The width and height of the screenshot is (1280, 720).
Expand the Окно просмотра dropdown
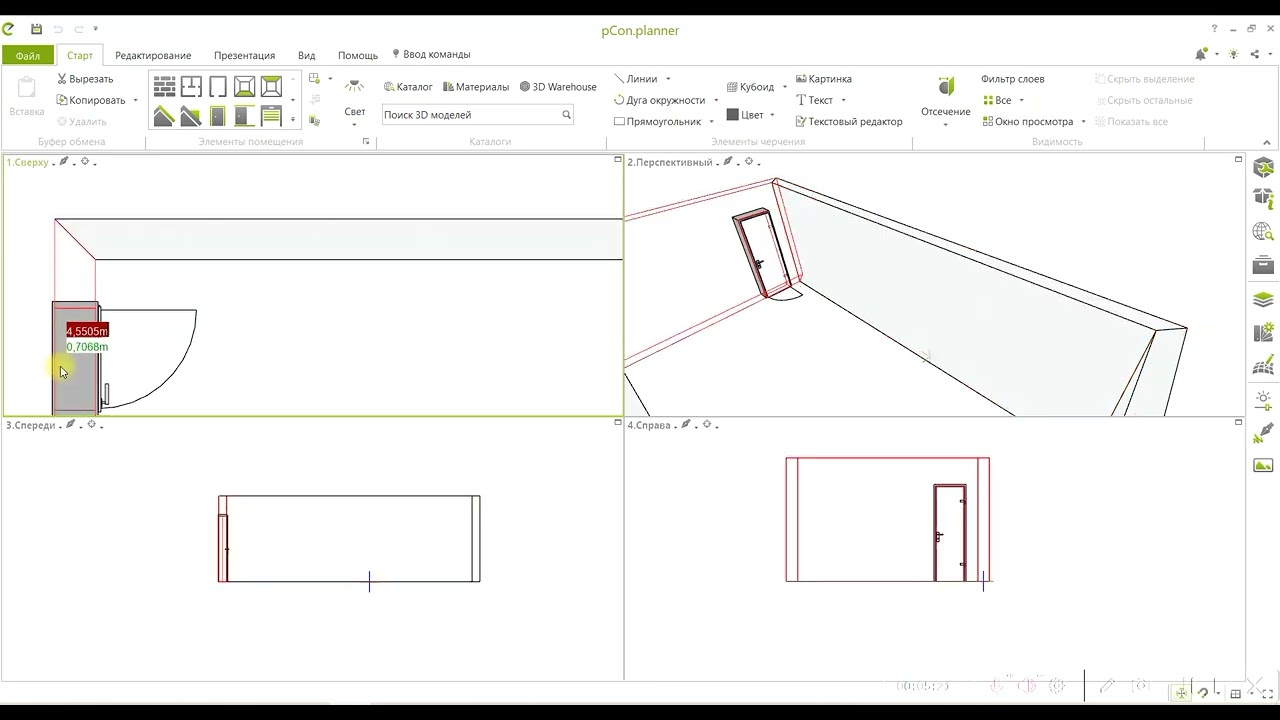coord(1083,122)
